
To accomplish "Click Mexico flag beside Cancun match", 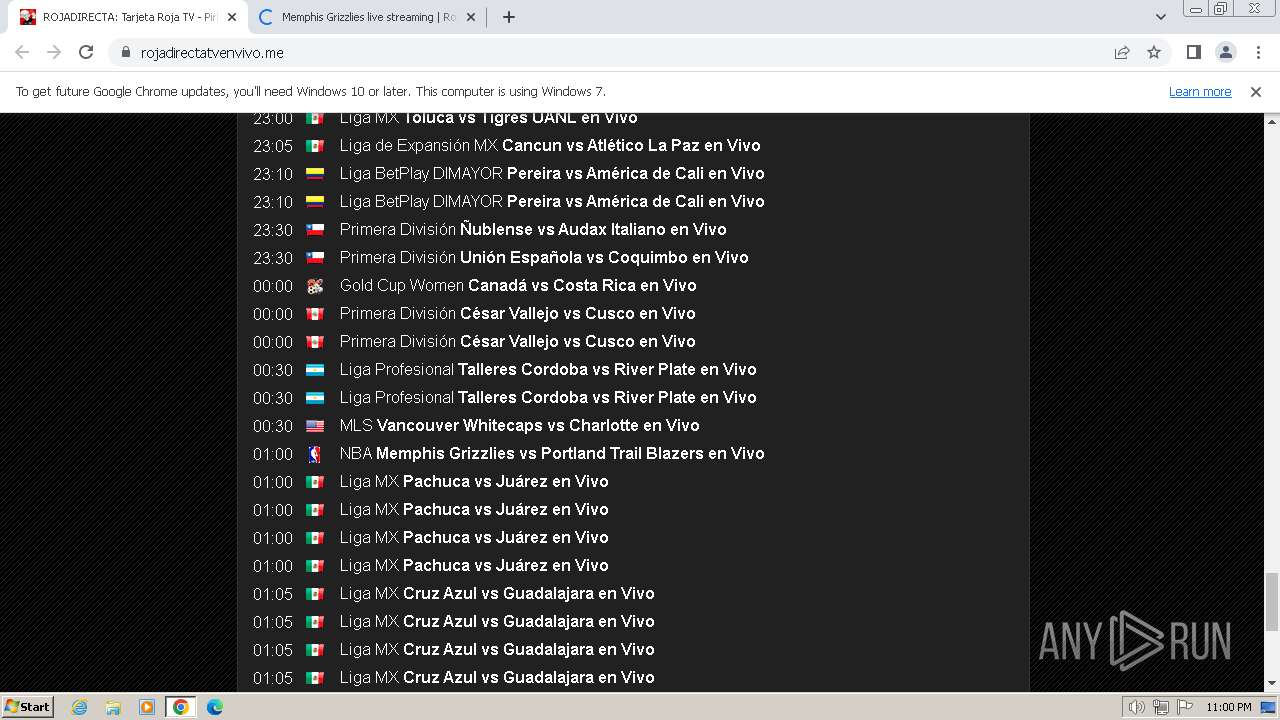I will coord(315,146).
